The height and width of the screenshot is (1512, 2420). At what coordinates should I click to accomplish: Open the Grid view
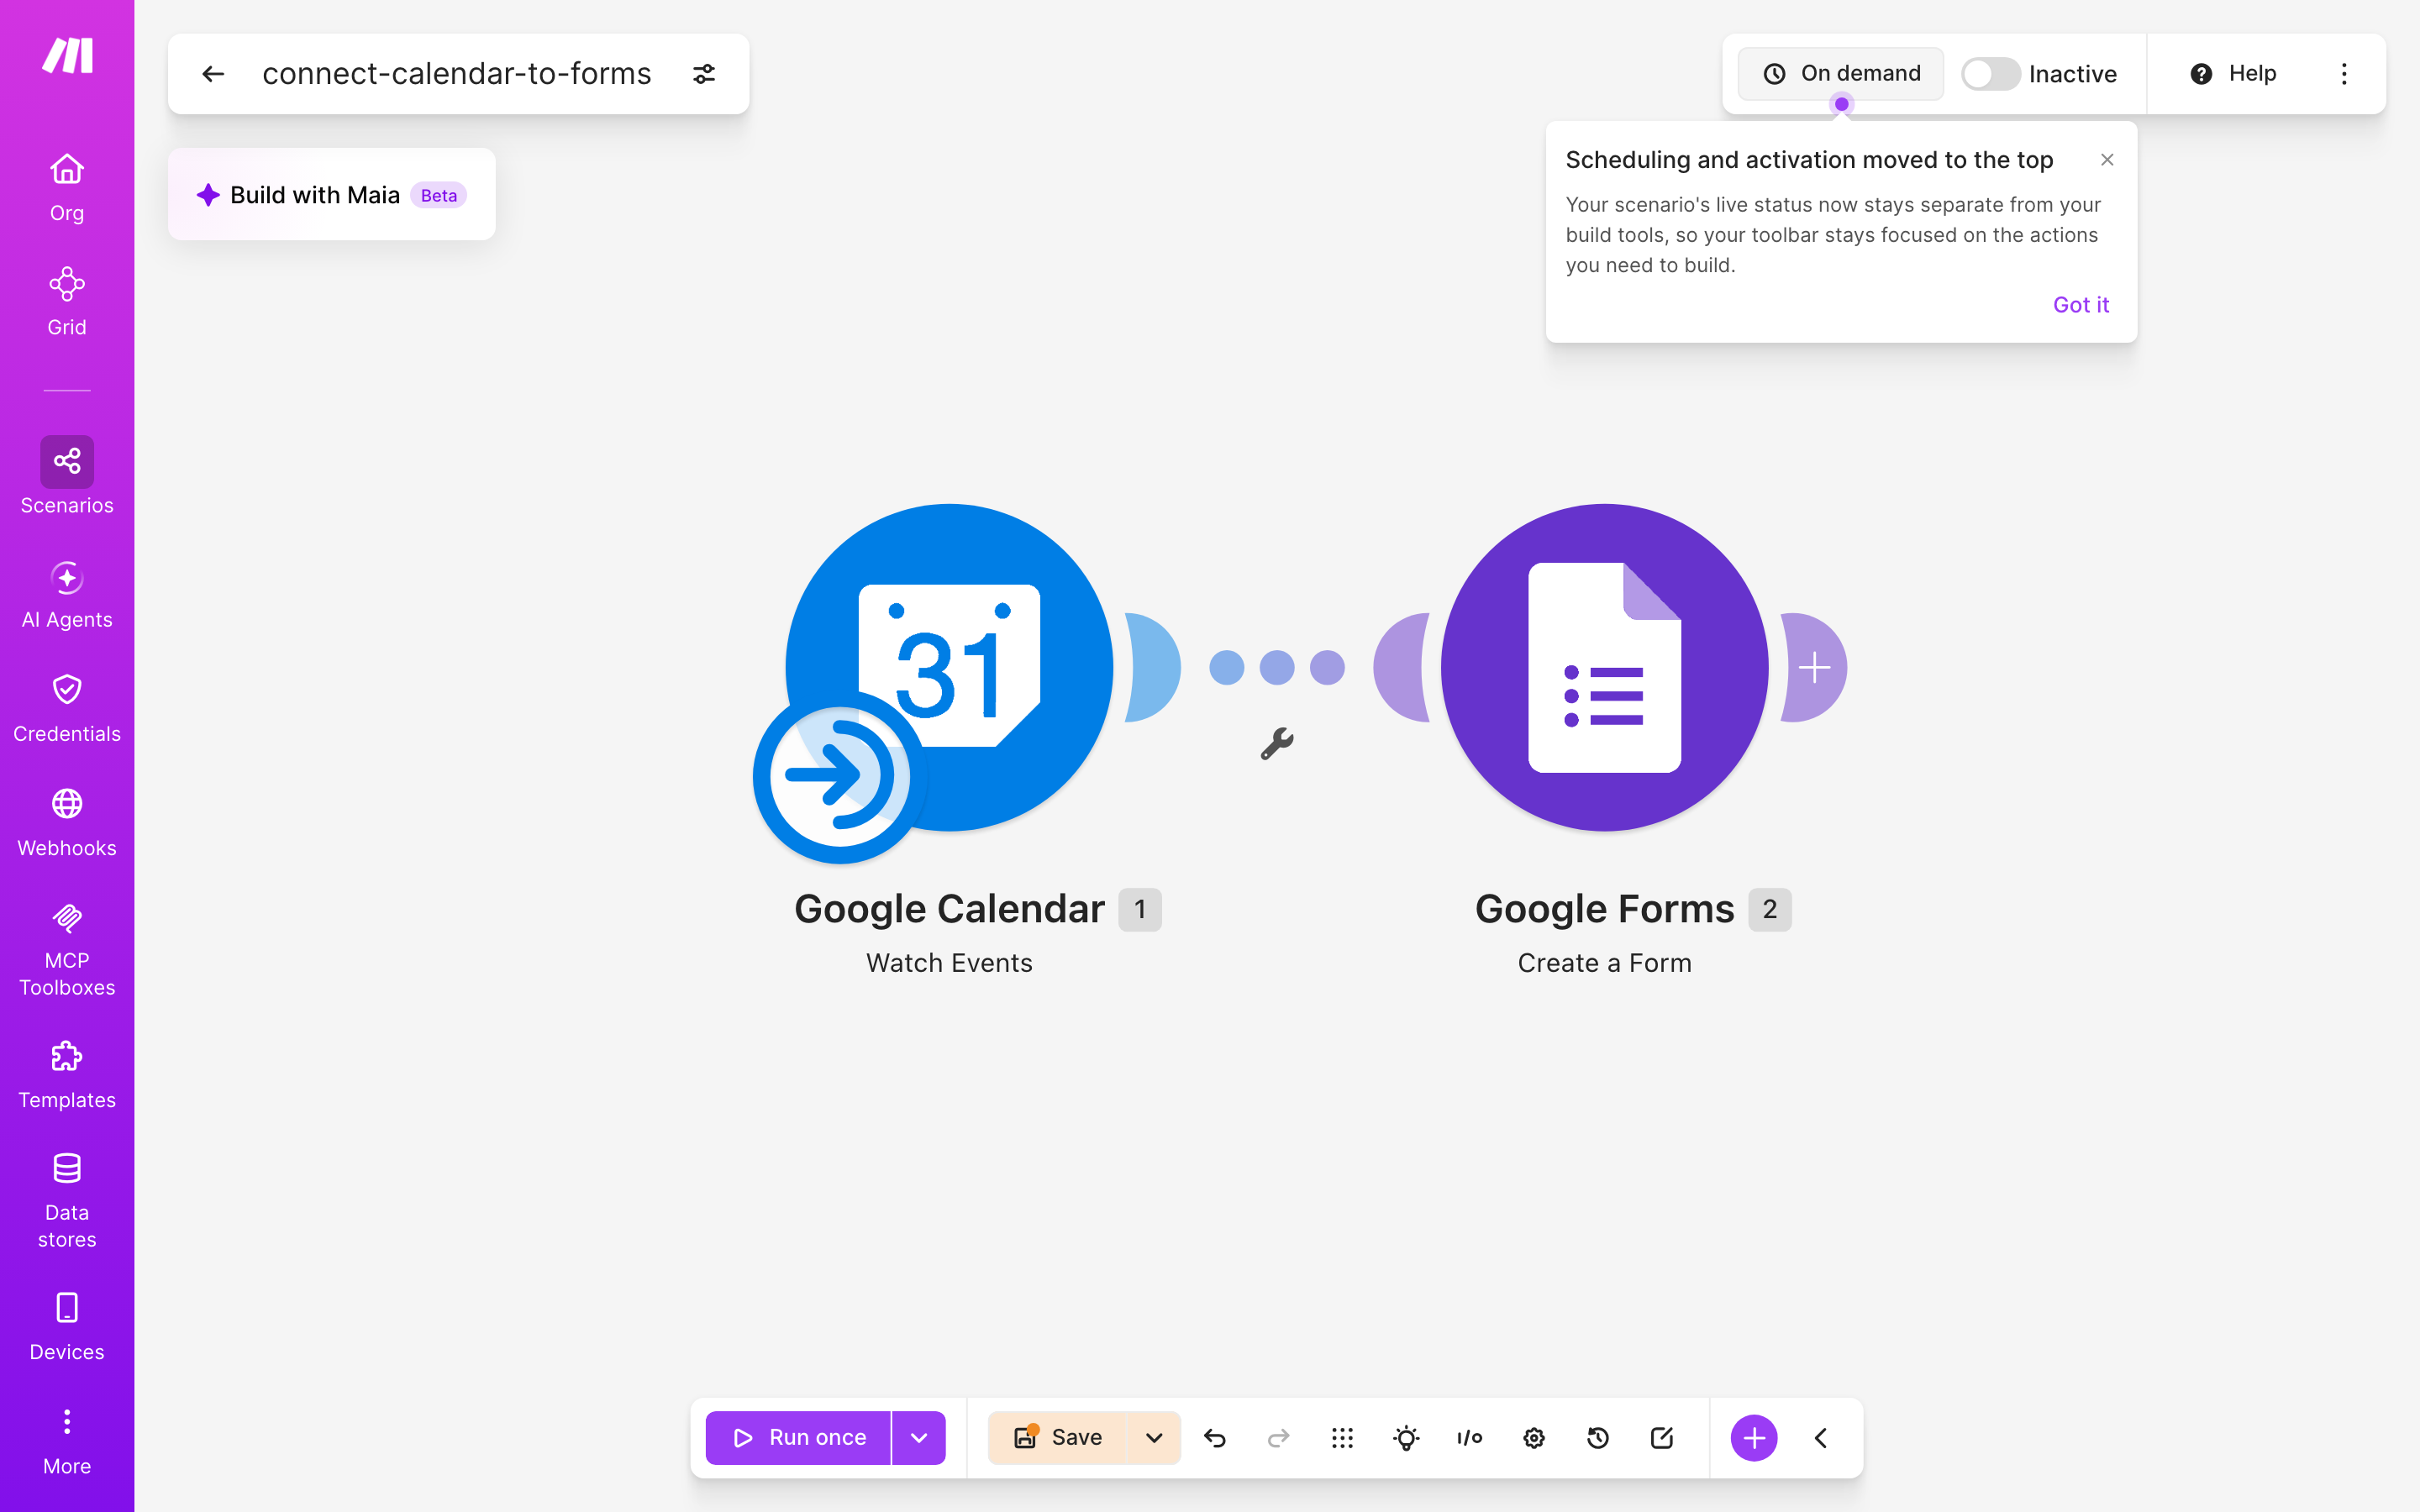click(67, 302)
